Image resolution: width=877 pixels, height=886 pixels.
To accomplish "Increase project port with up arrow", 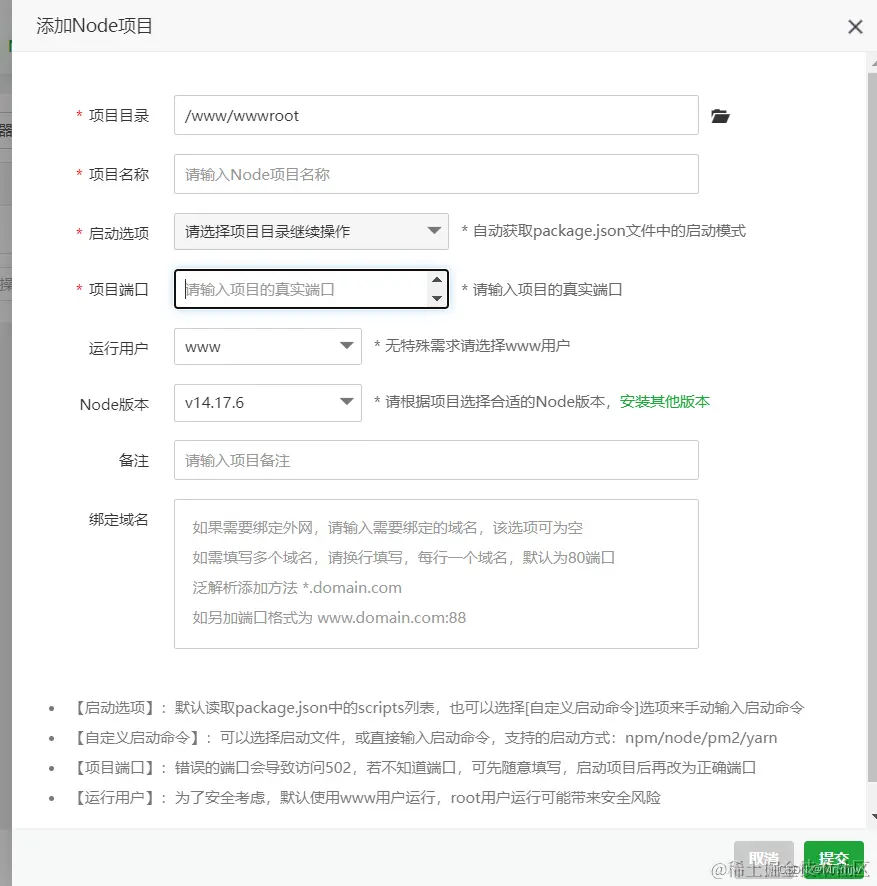I will [x=437, y=280].
